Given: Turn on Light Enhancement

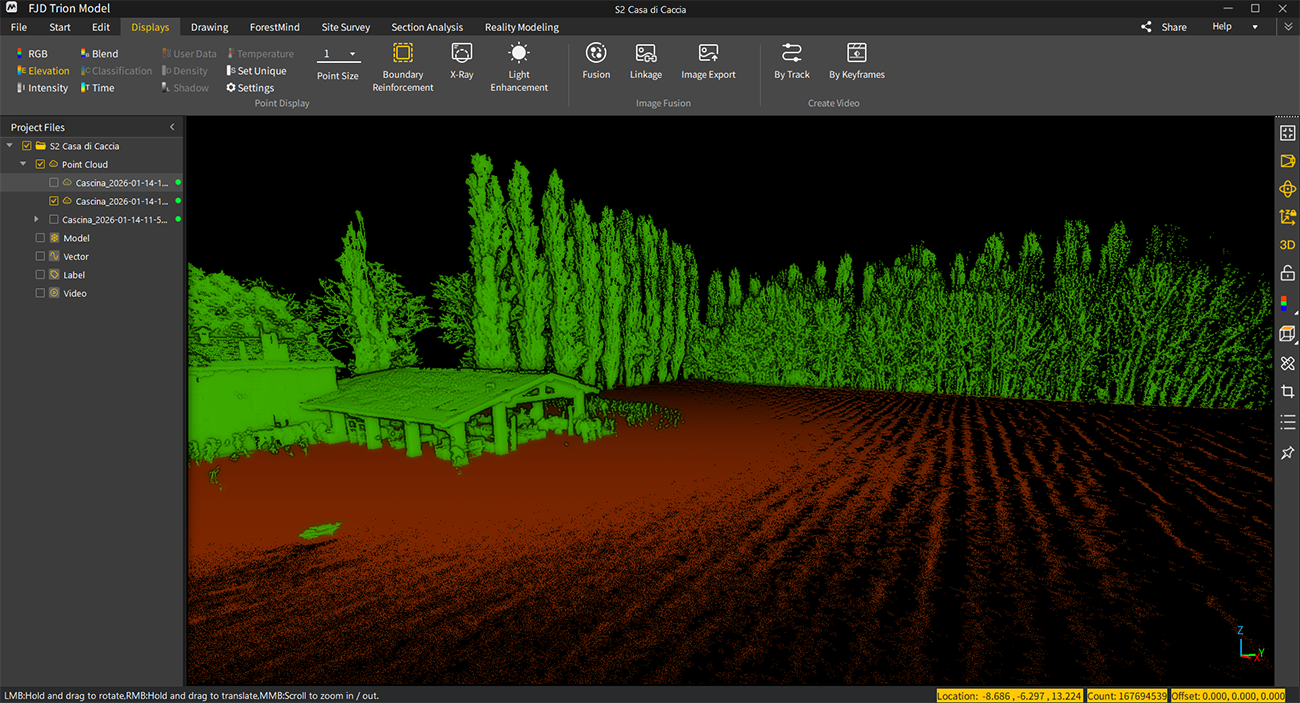Looking at the screenshot, I should coord(518,54).
